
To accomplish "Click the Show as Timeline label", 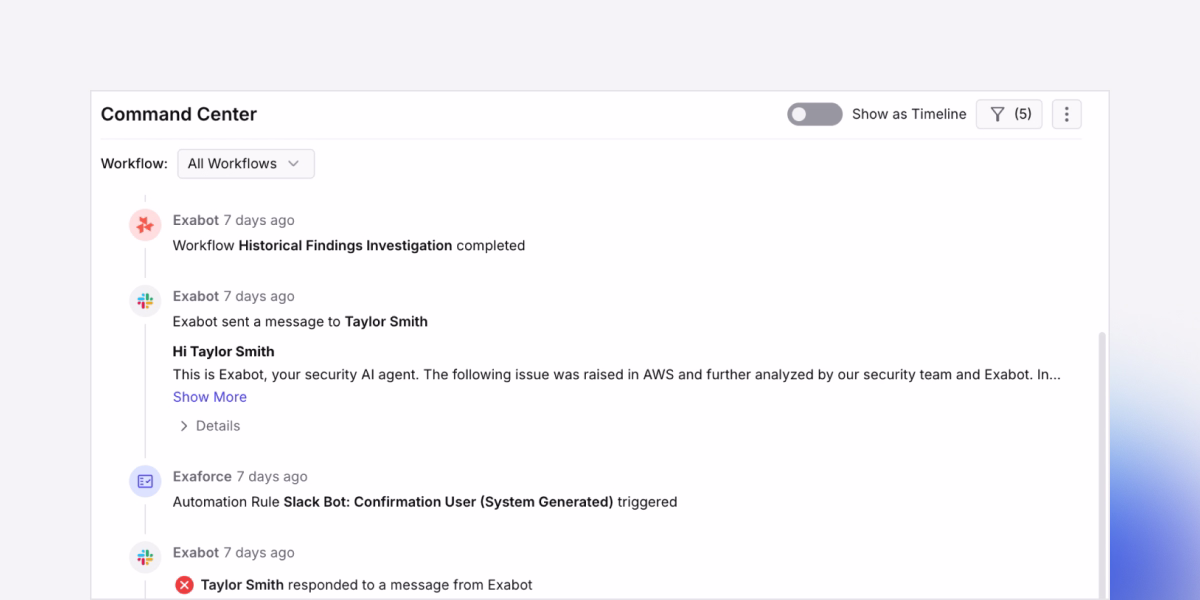I will tap(909, 114).
